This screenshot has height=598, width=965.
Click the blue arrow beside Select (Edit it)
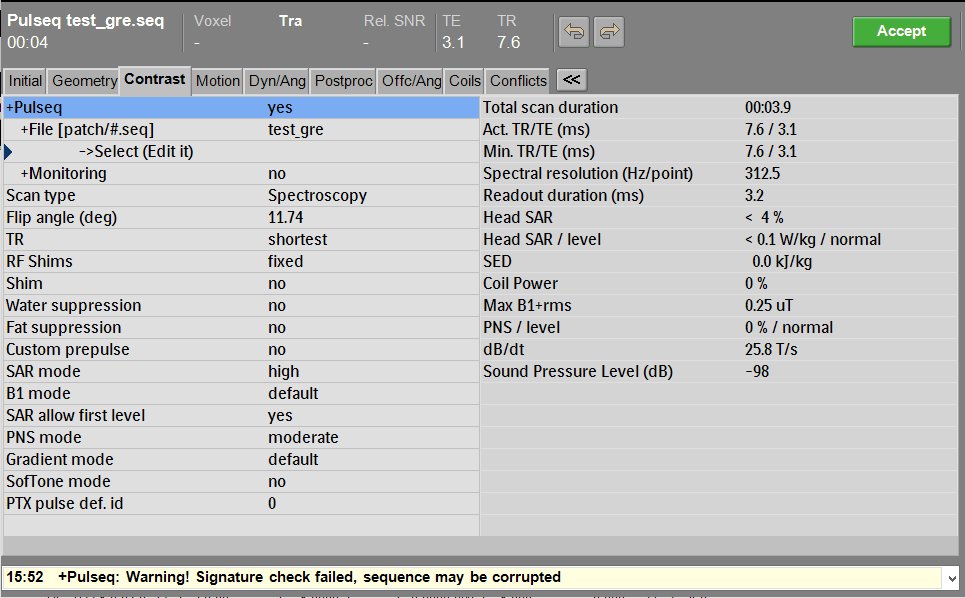(x=8, y=151)
